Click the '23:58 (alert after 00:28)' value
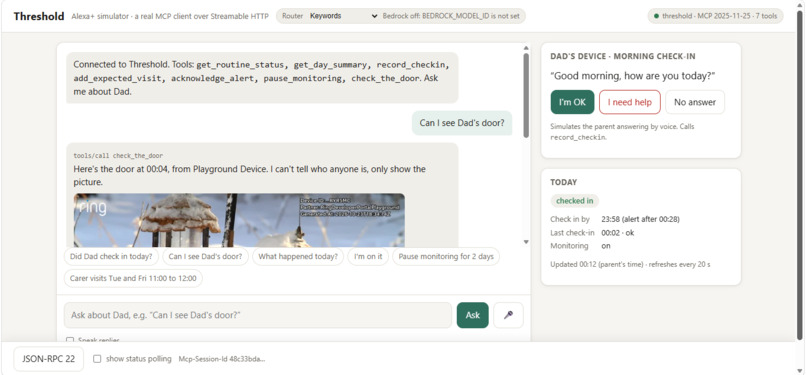The height and width of the screenshot is (375, 806). (640, 219)
